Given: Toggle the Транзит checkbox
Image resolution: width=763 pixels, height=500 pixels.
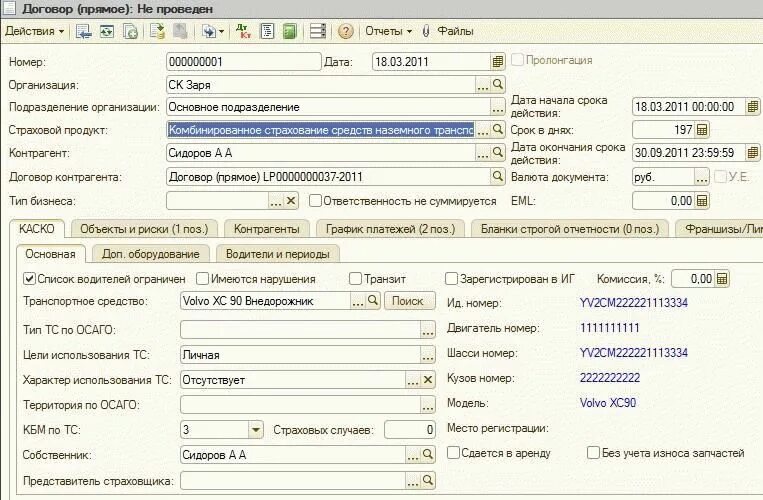Looking at the screenshot, I should point(356,279).
